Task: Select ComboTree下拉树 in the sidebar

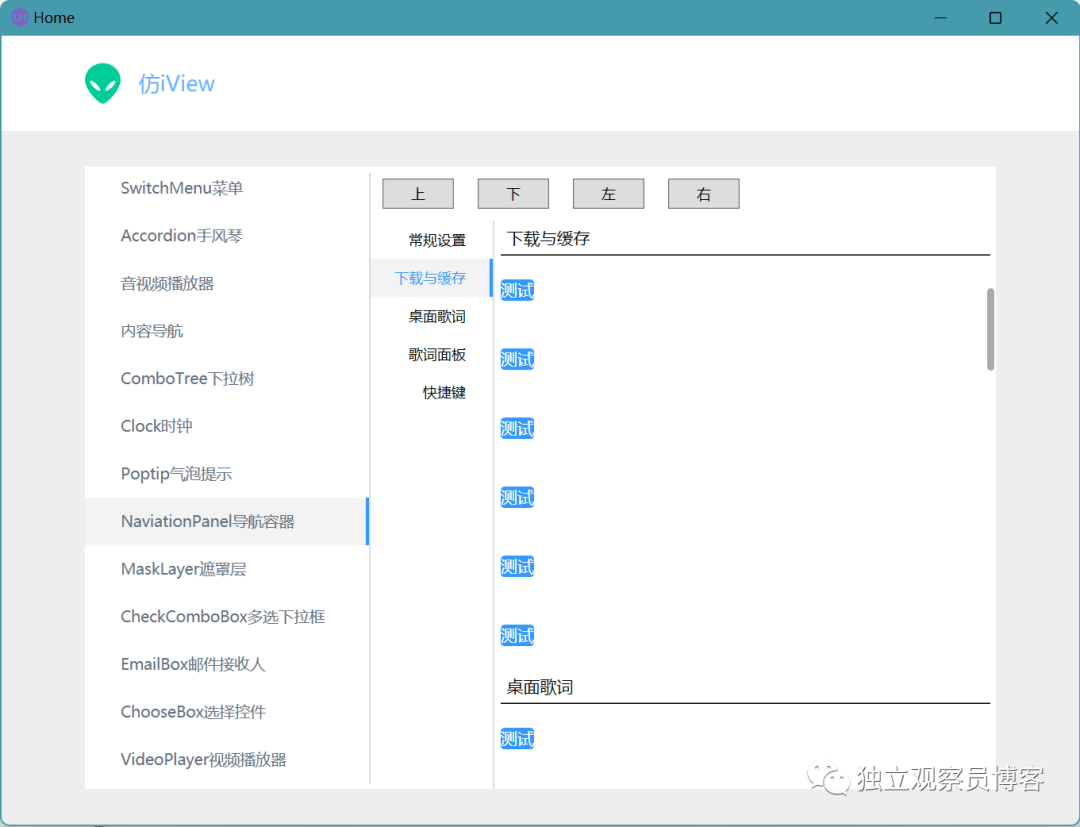Action: point(227,378)
